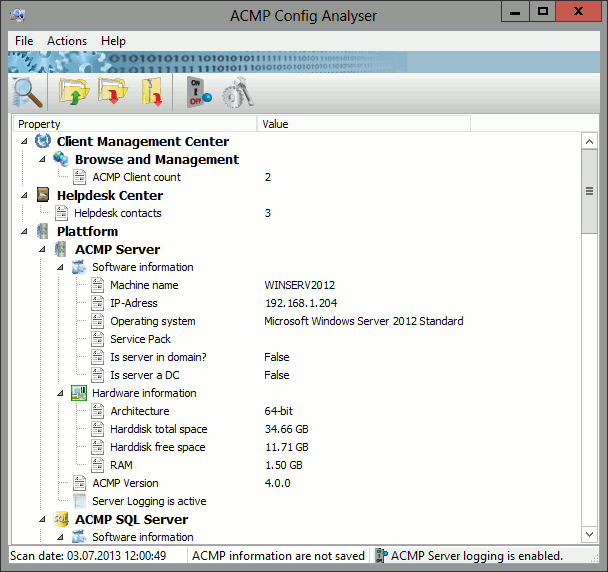The width and height of the screenshot is (608, 572).
Task: Click status bar server logging icon
Action: pyautogui.click(x=381, y=556)
